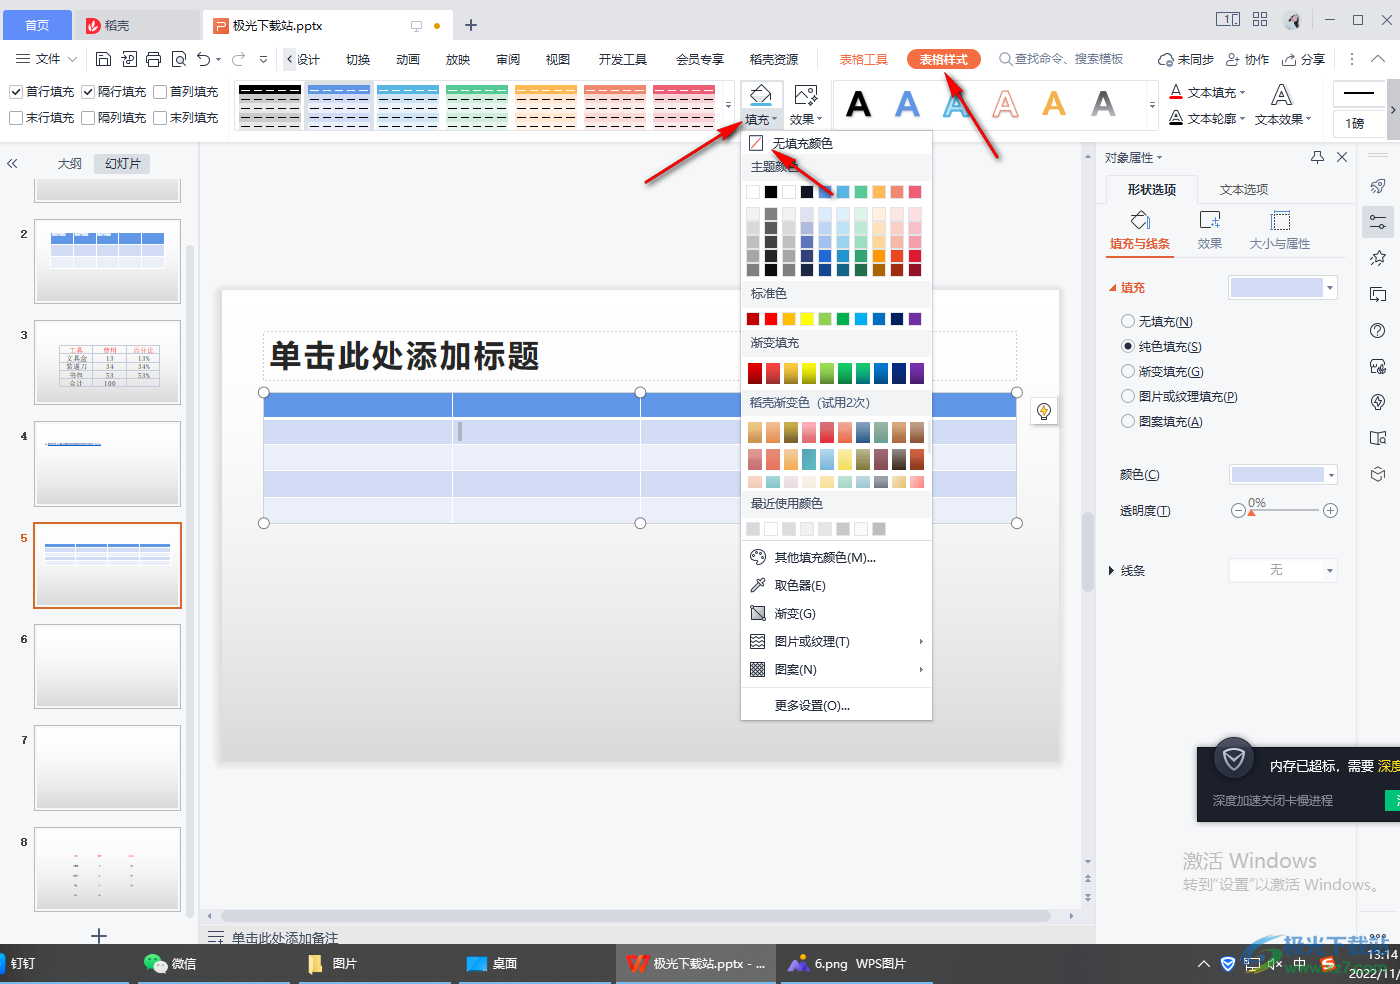Screen dimensions: 1400x984
Task: Check the 首列填充 checkbox
Action: click(160, 92)
